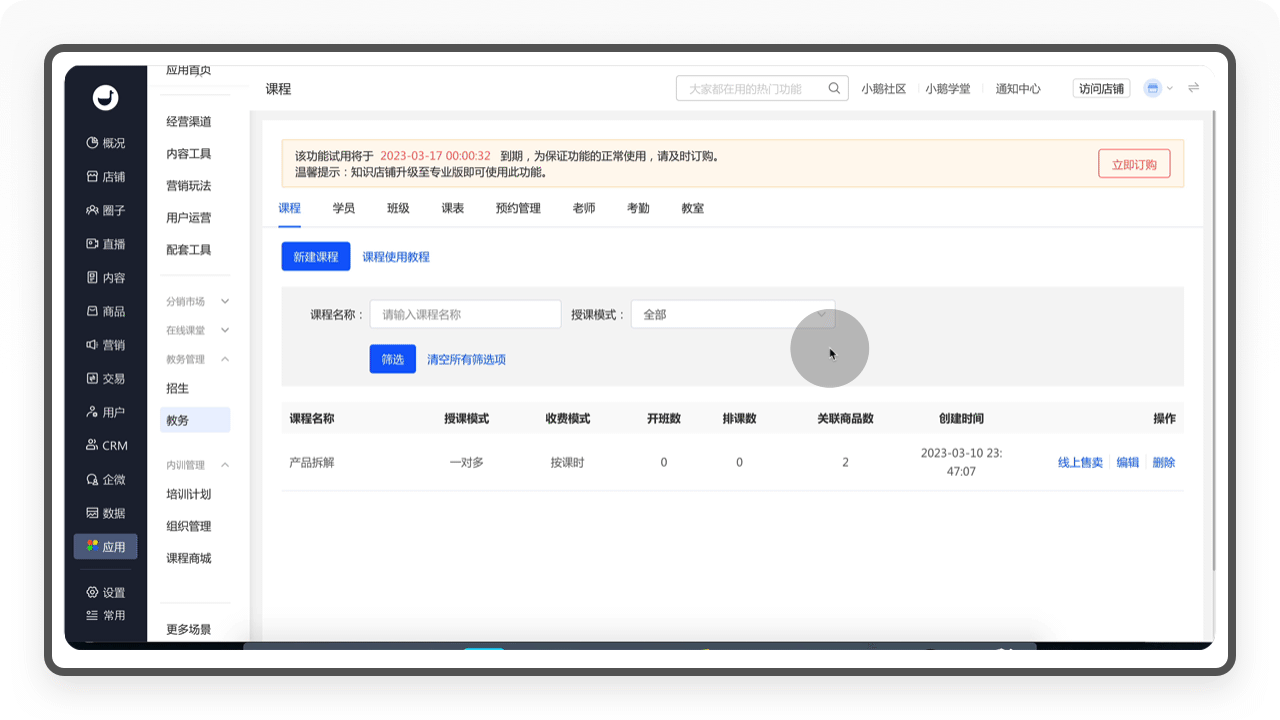Switch to the 学员 tab
1280x720 pixels.
tap(344, 208)
